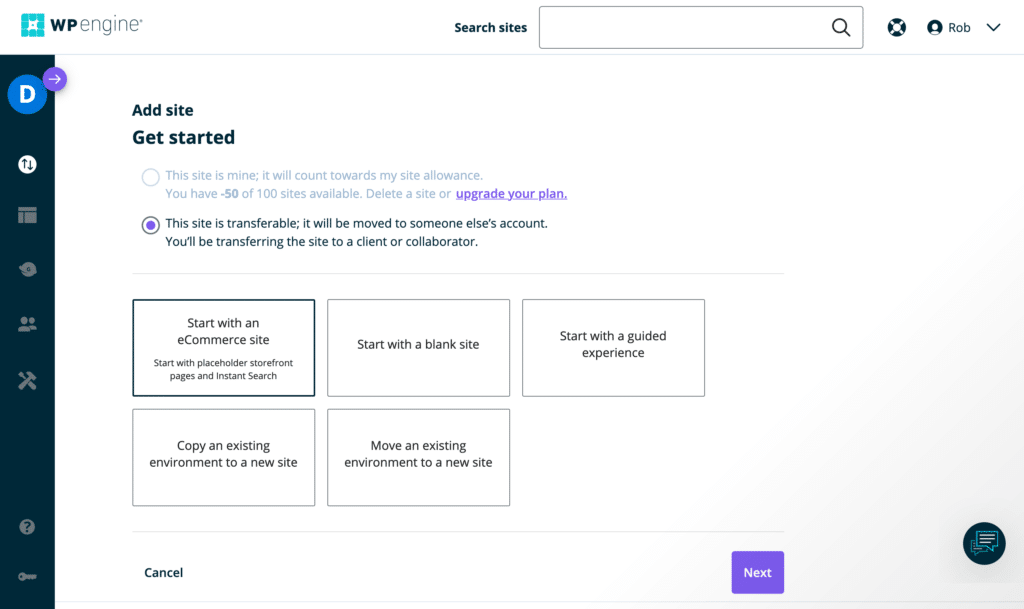The height and width of the screenshot is (609, 1024).
Task: Open the users sidebar icon
Action: point(27,324)
